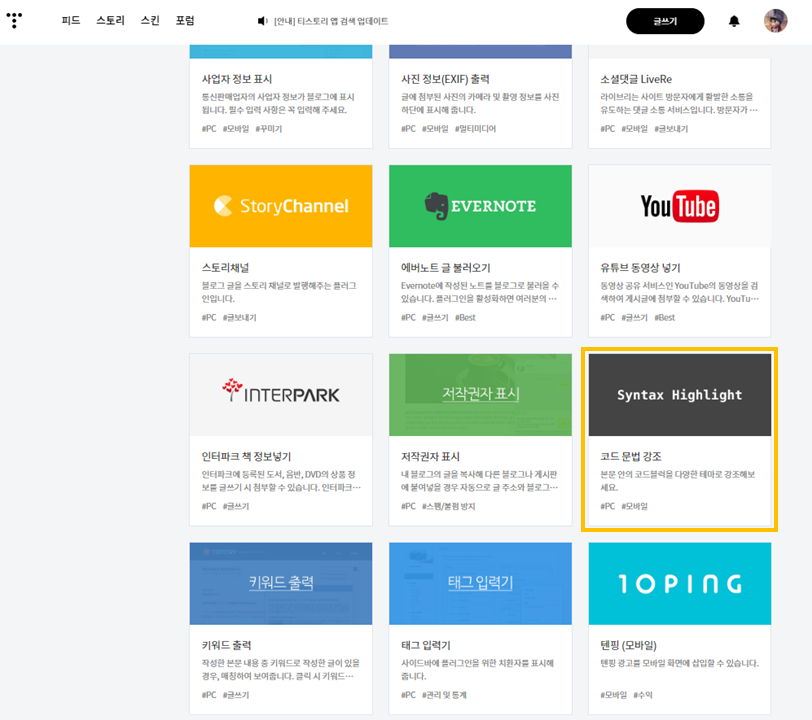Screen dimensions: 812x720
Task: Click the Tistory logo icon
Action: (x=14, y=20)
